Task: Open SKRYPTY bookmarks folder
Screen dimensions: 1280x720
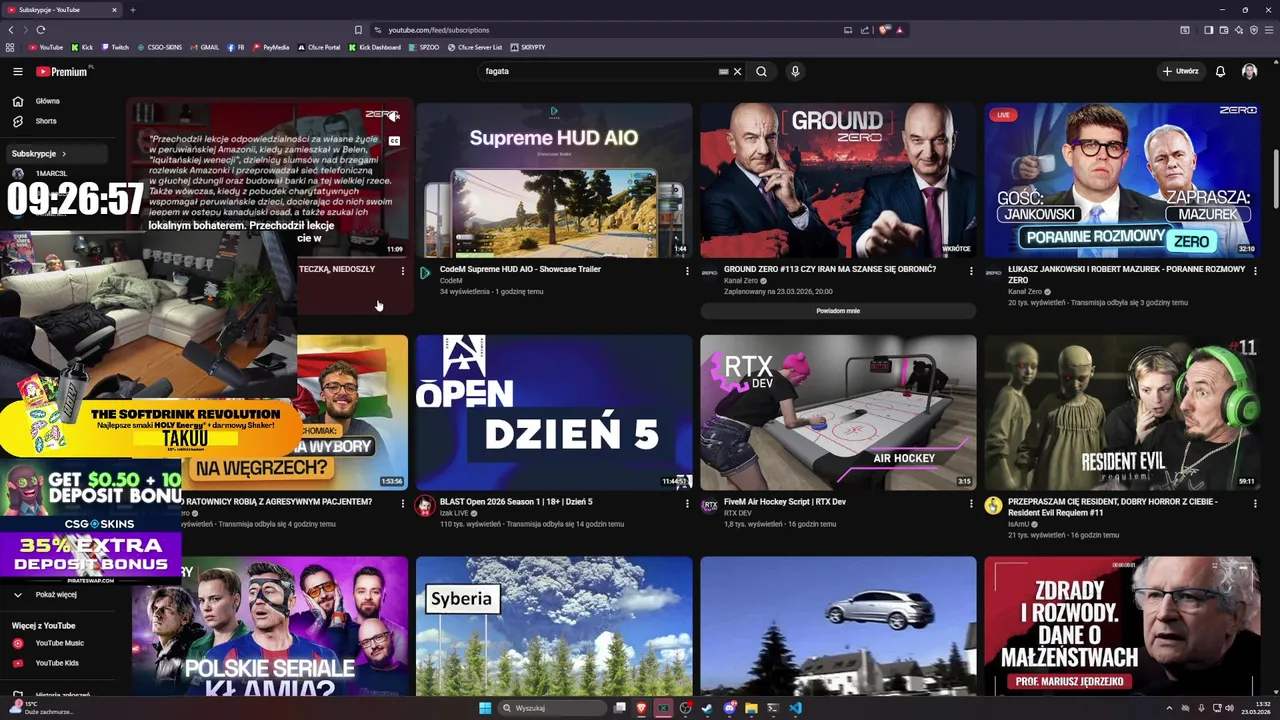Action: [x=528, y=47]
